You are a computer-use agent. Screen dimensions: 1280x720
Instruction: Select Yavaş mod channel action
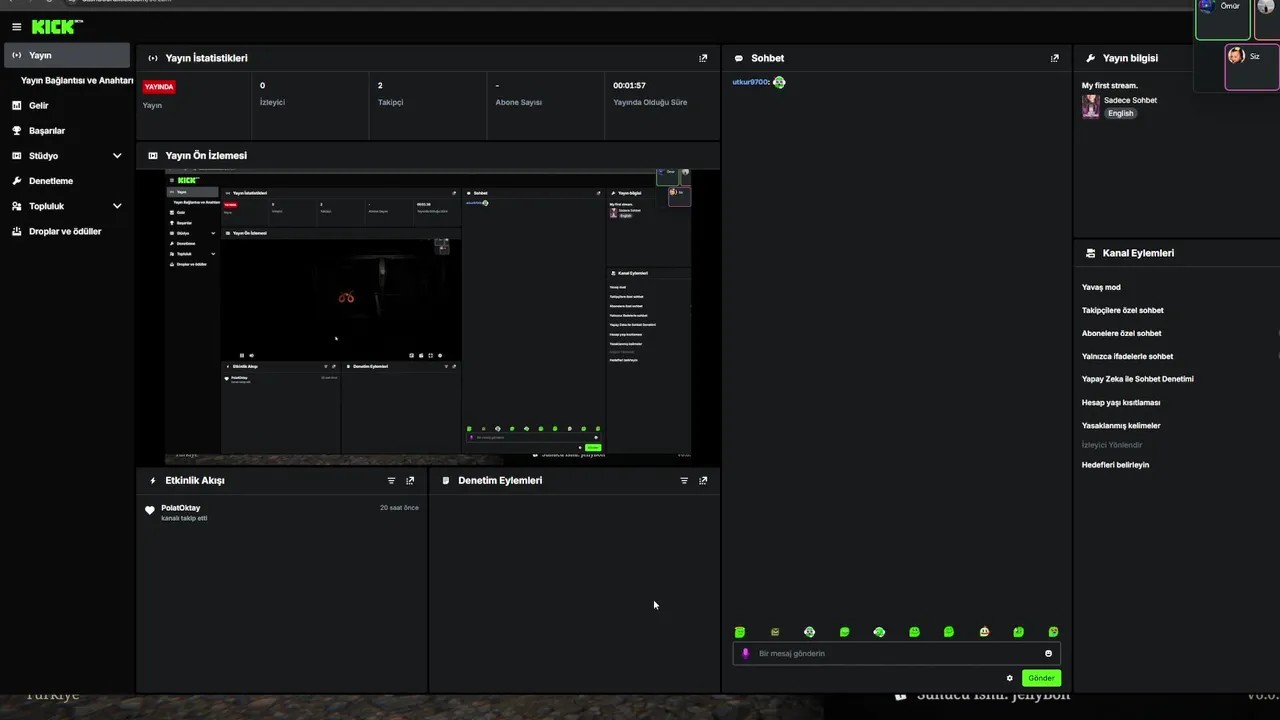(1101, 287)
